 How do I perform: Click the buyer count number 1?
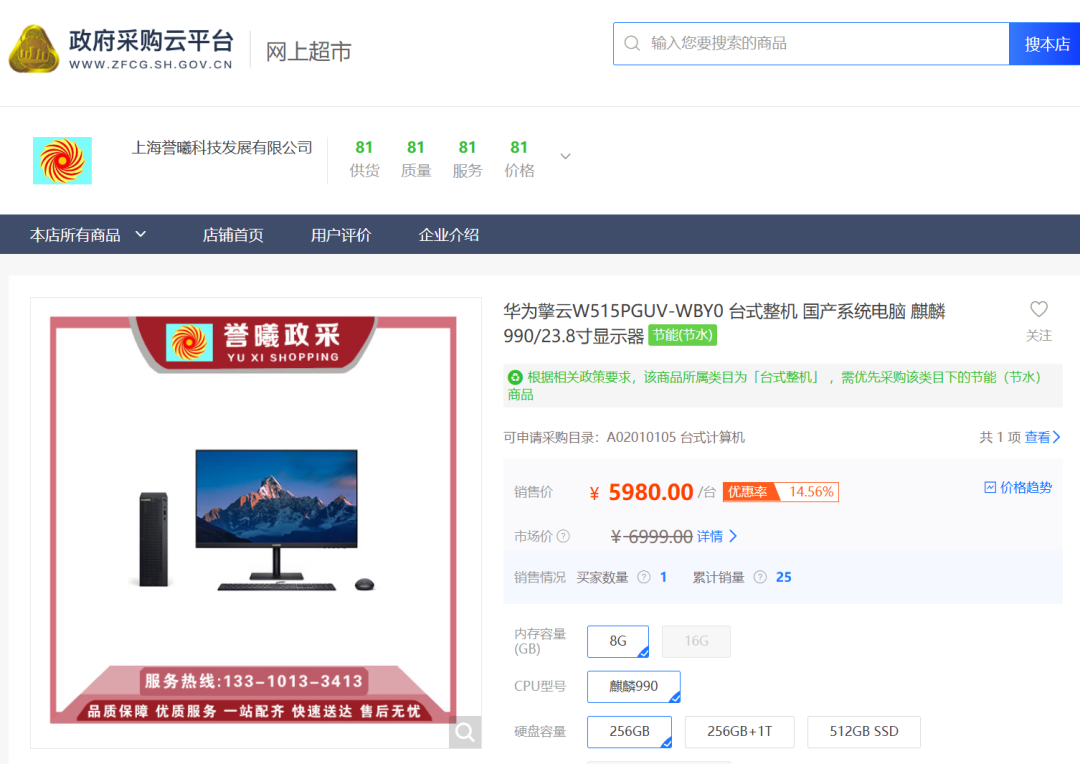tap(663, 577)
